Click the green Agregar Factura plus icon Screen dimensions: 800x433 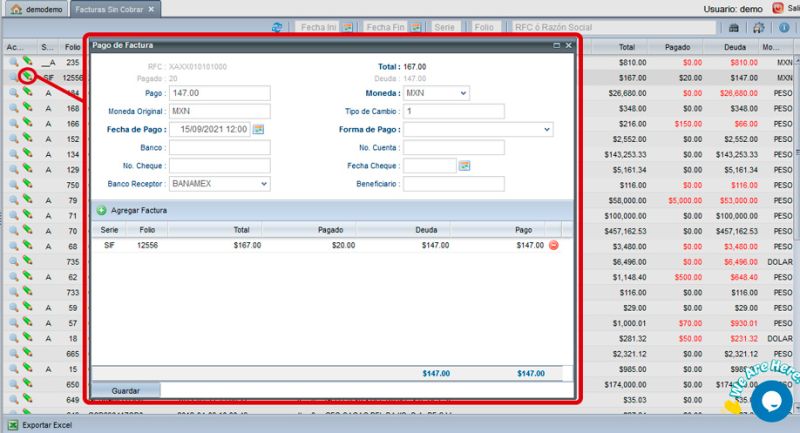(101, 211)
